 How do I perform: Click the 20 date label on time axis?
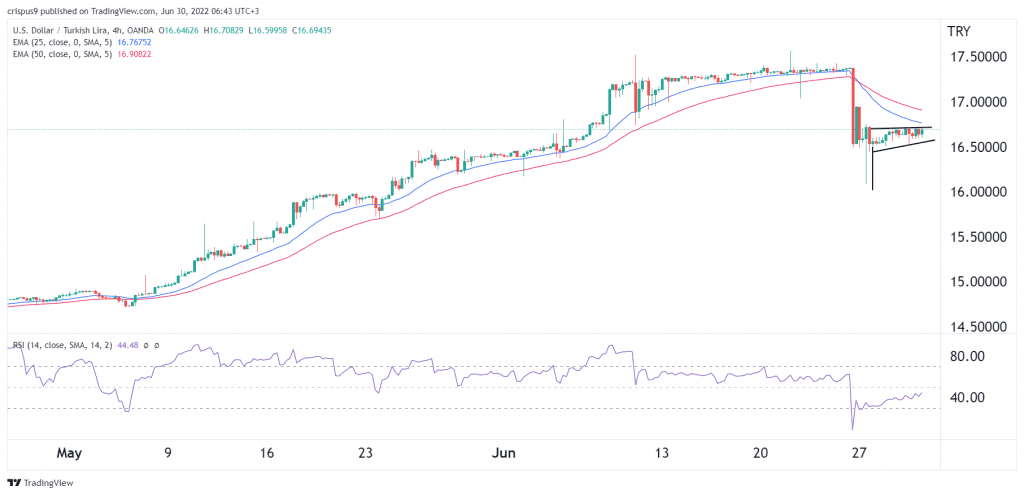[761, 454]
